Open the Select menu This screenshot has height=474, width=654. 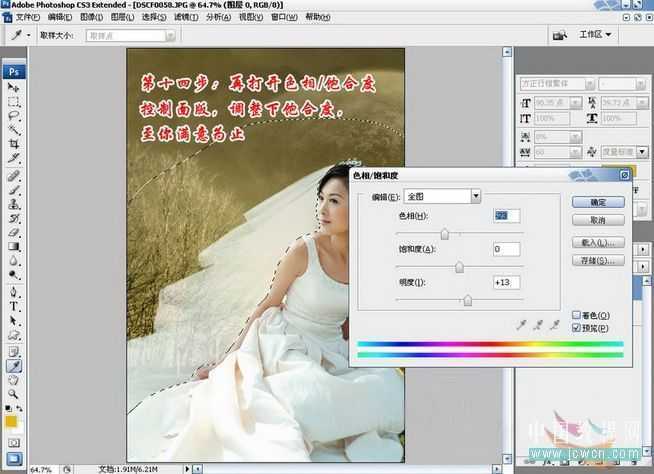(x=154, y=18)
